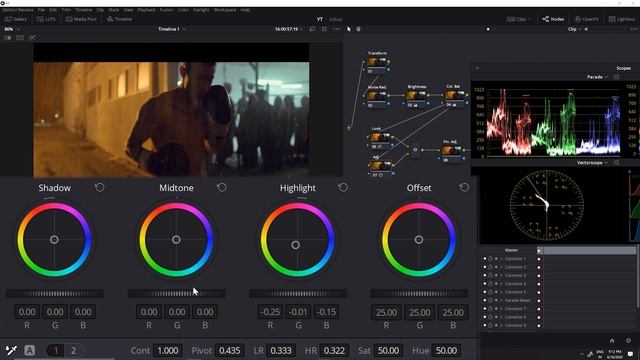Reset the Offset color wheel

point(464,187)
